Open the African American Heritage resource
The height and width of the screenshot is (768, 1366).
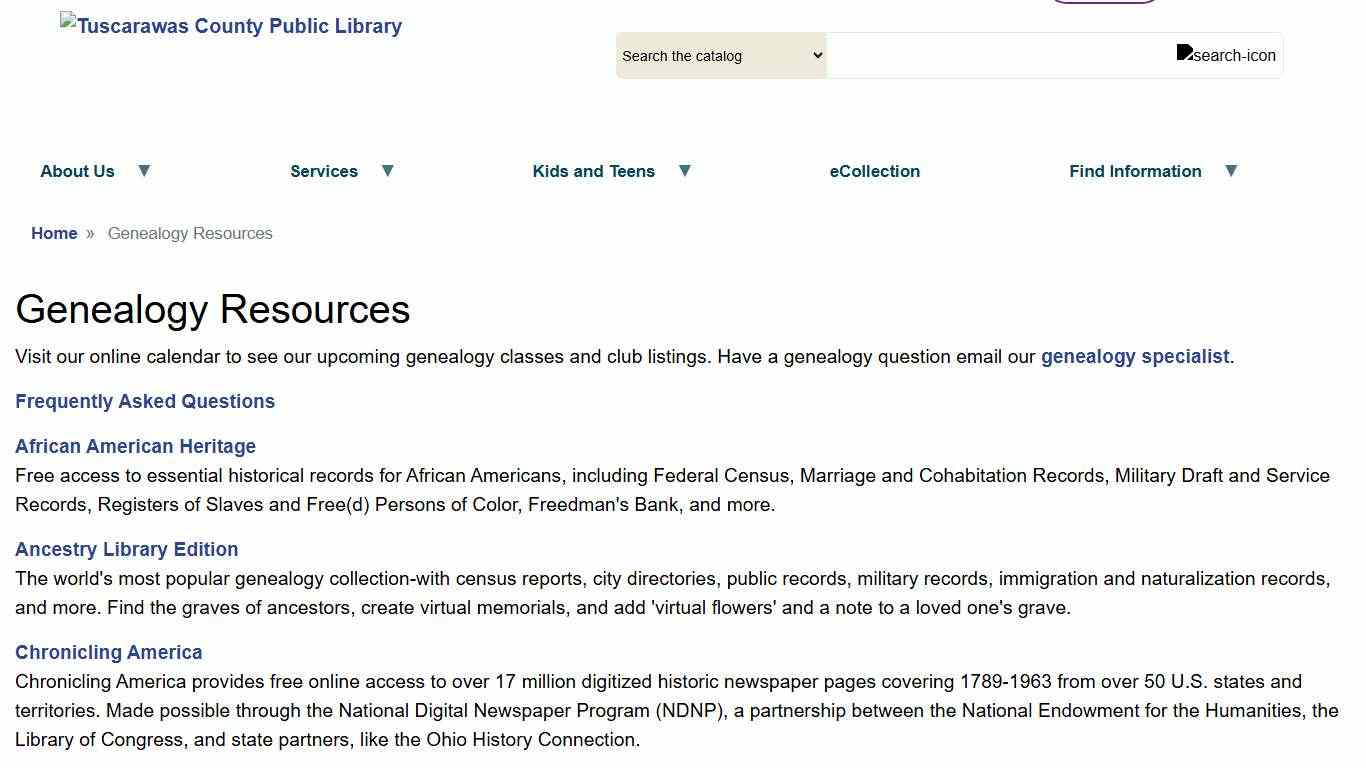(136, 446)
